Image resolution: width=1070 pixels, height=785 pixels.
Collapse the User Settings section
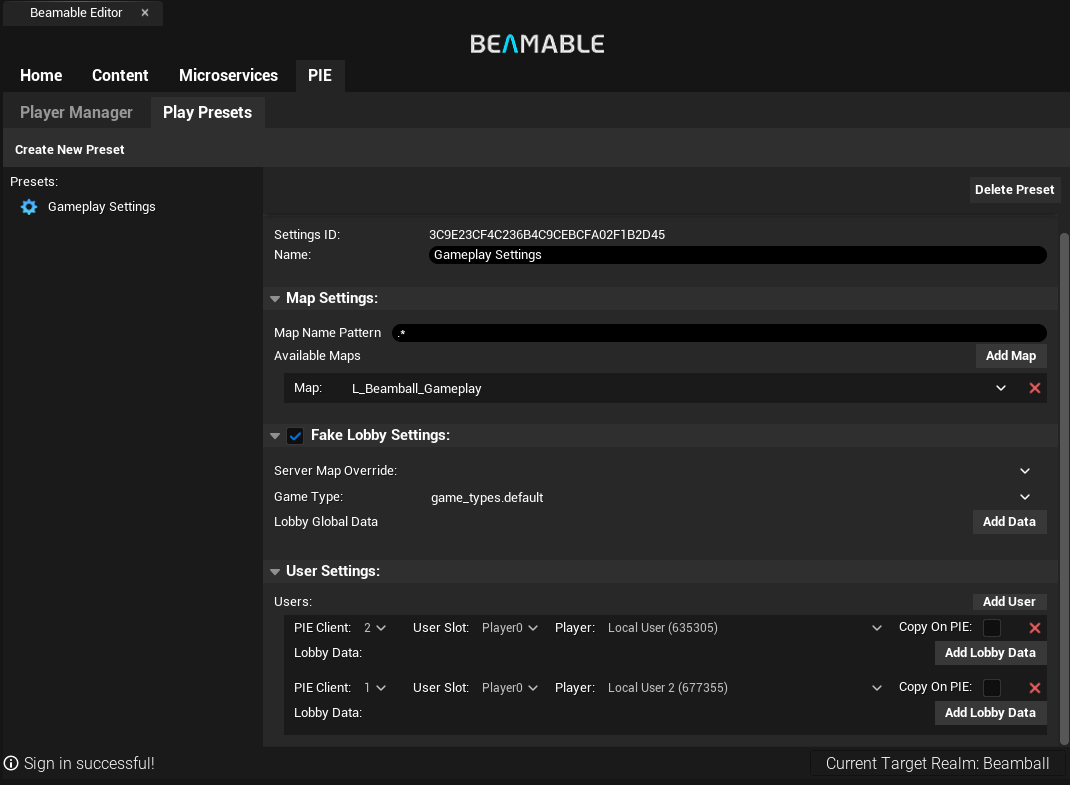[275, 572]
